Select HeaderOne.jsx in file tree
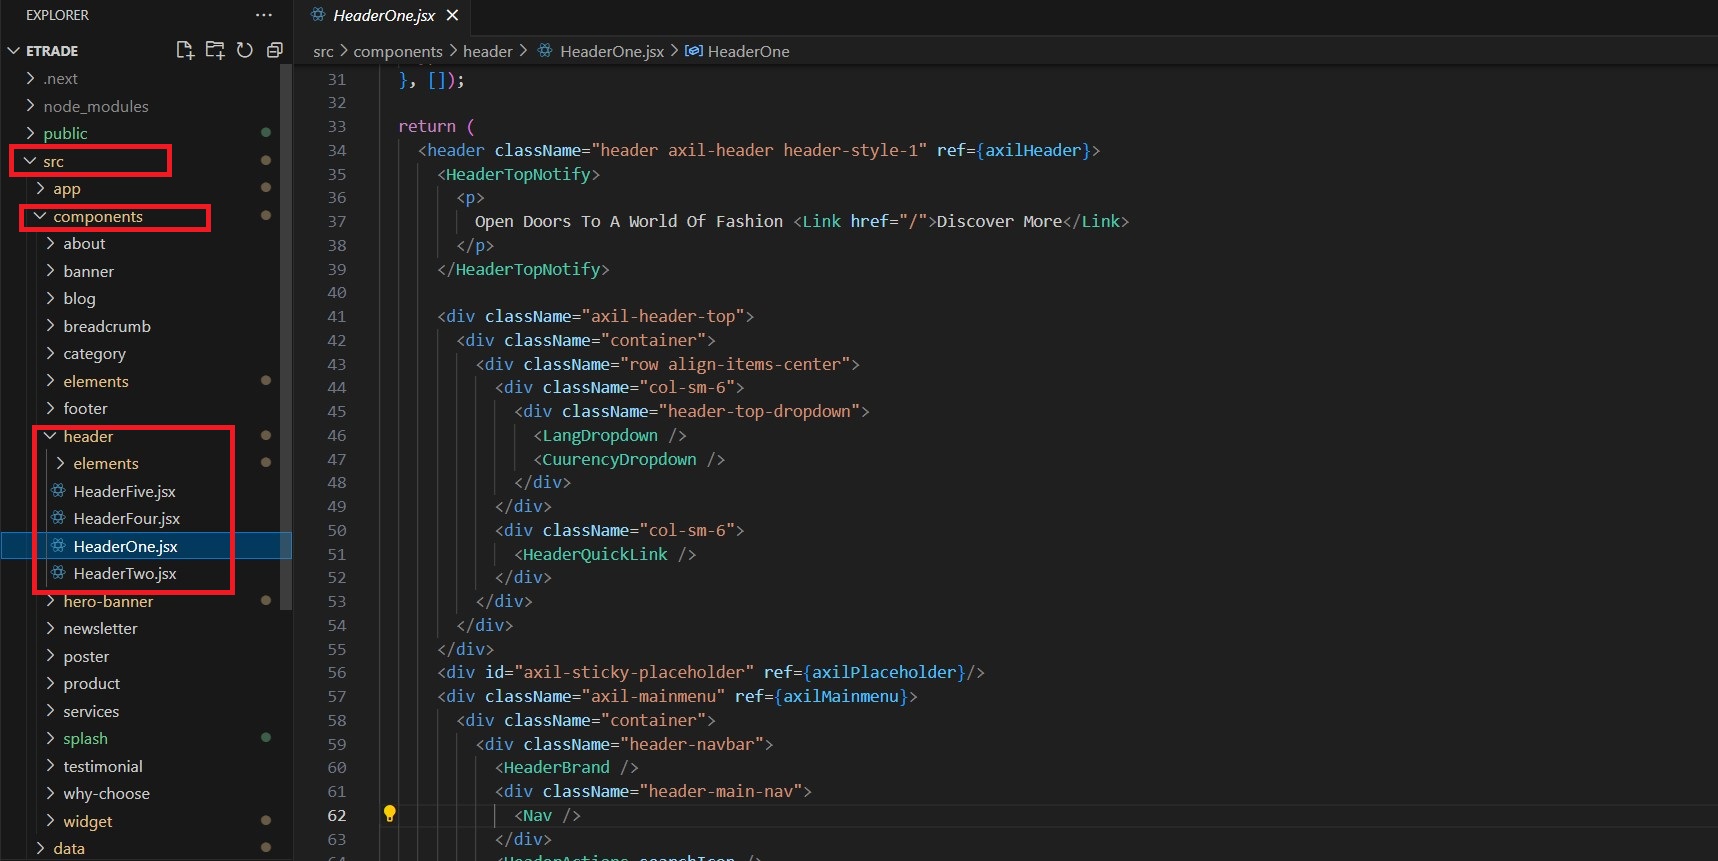1718x861 pixels. coord(125,546)
